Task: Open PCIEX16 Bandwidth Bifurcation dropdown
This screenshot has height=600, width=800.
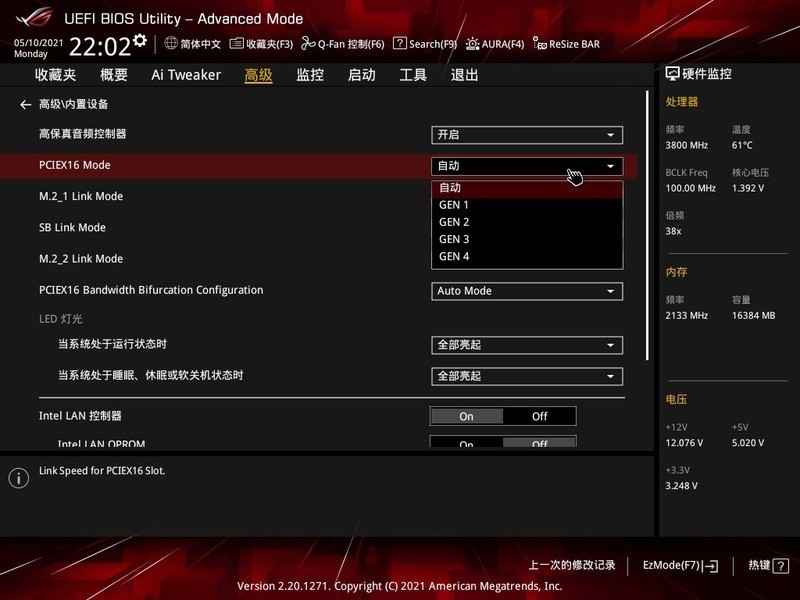Action: (527, 291)
